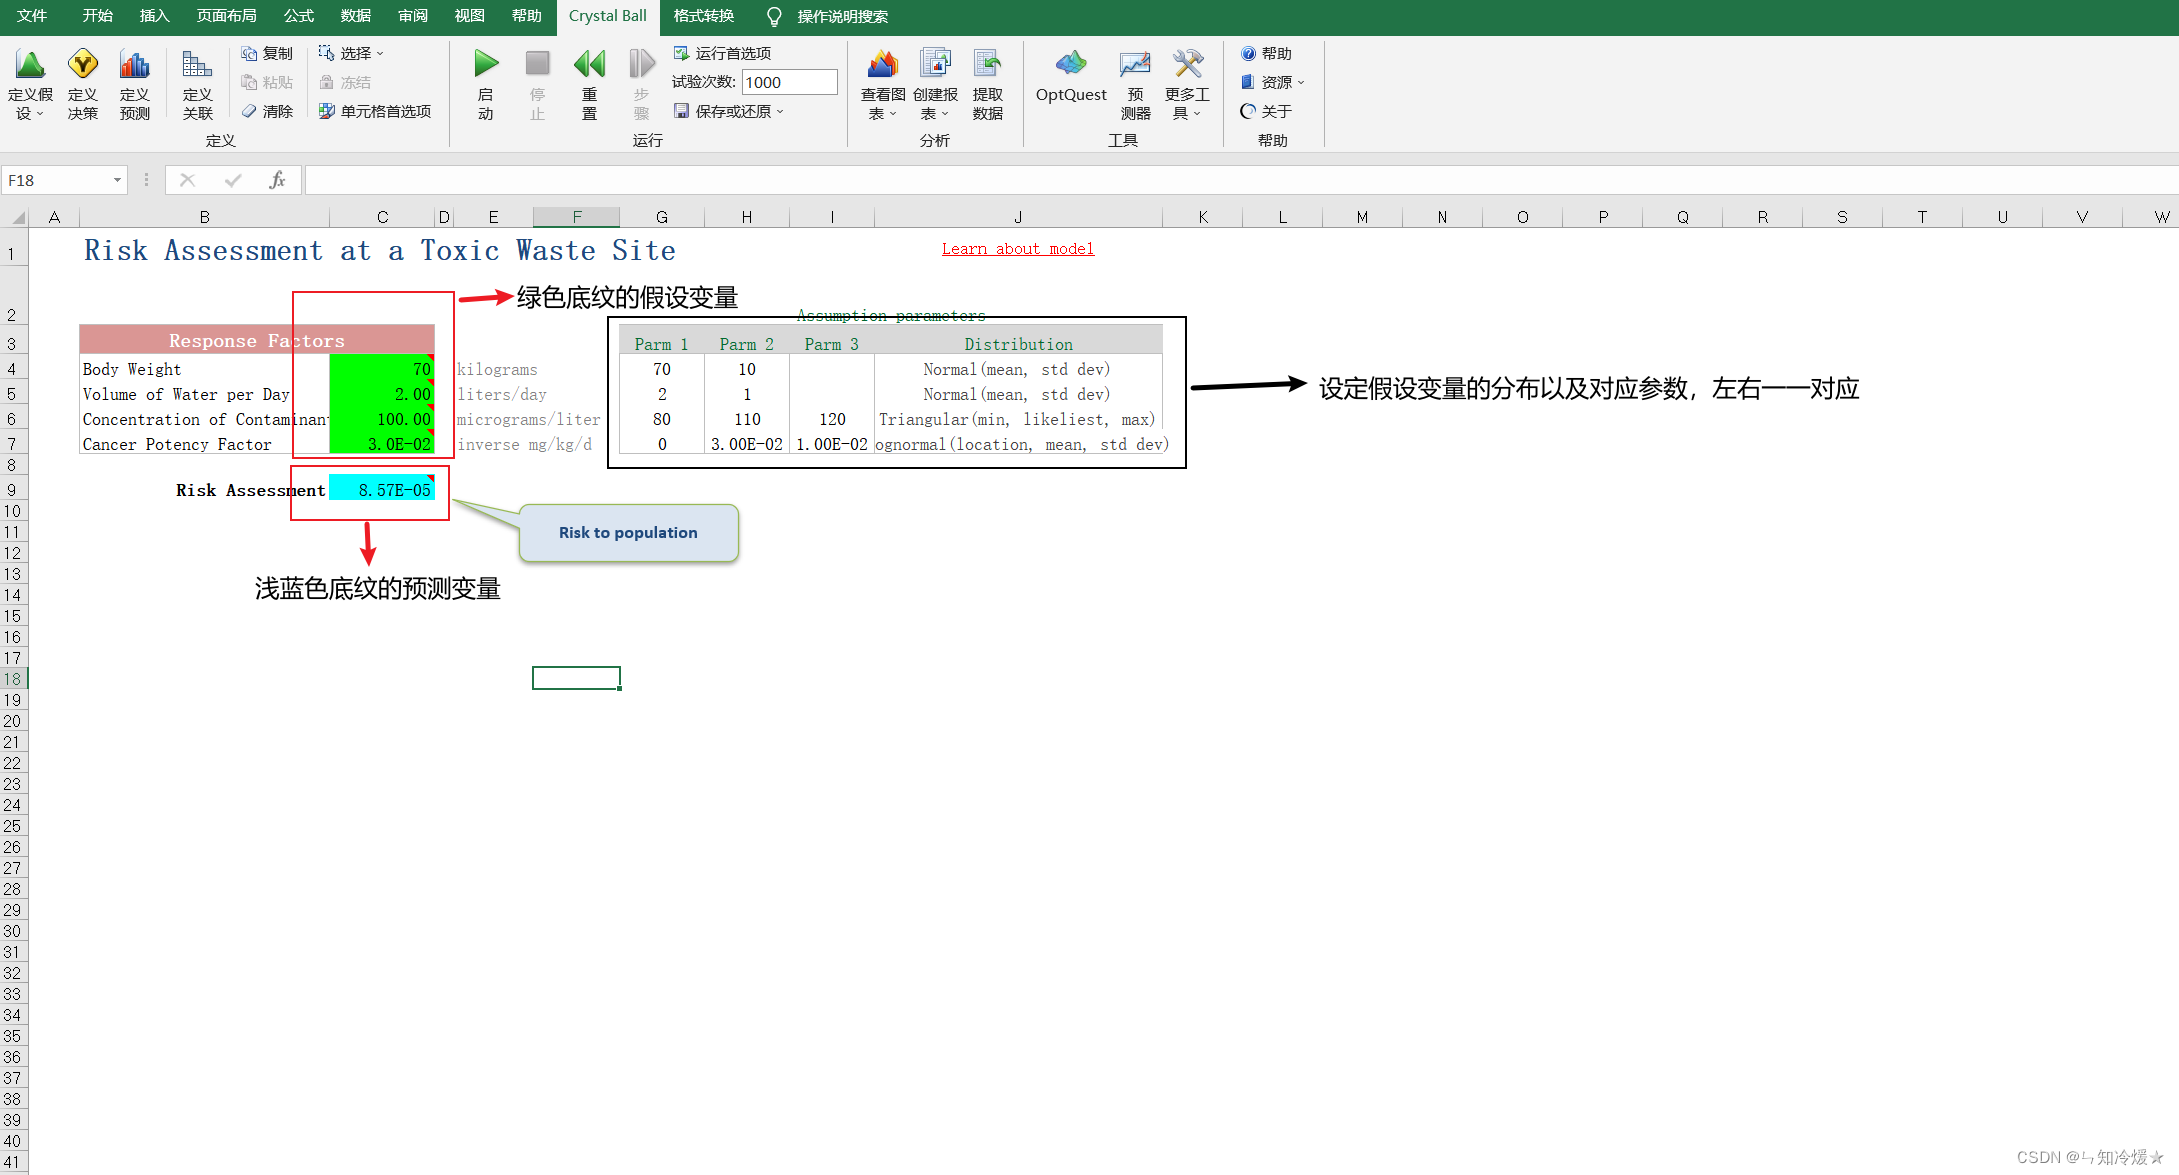Image resolution: width=2179 pixels, height=1175 pixels.
Task: Open the Name Box dropdown arrow
Action: (117, 180)
